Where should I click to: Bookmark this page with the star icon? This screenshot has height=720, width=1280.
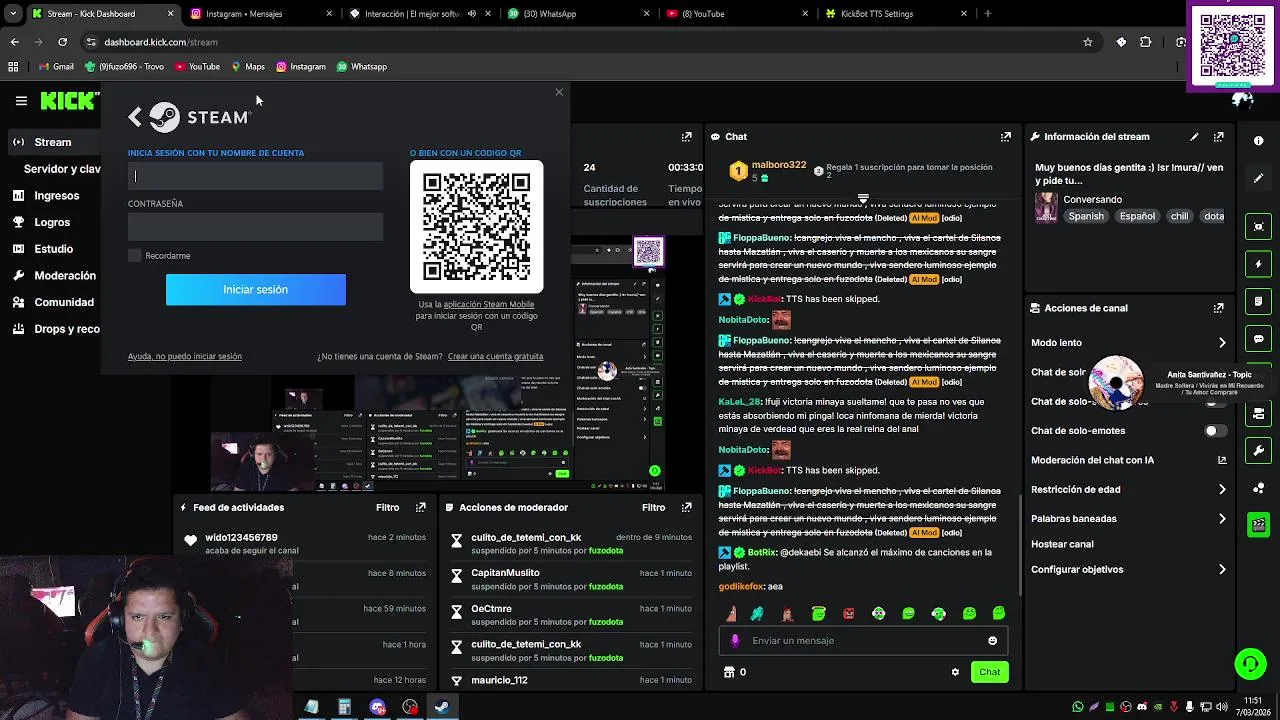[x=1088, y=42]
